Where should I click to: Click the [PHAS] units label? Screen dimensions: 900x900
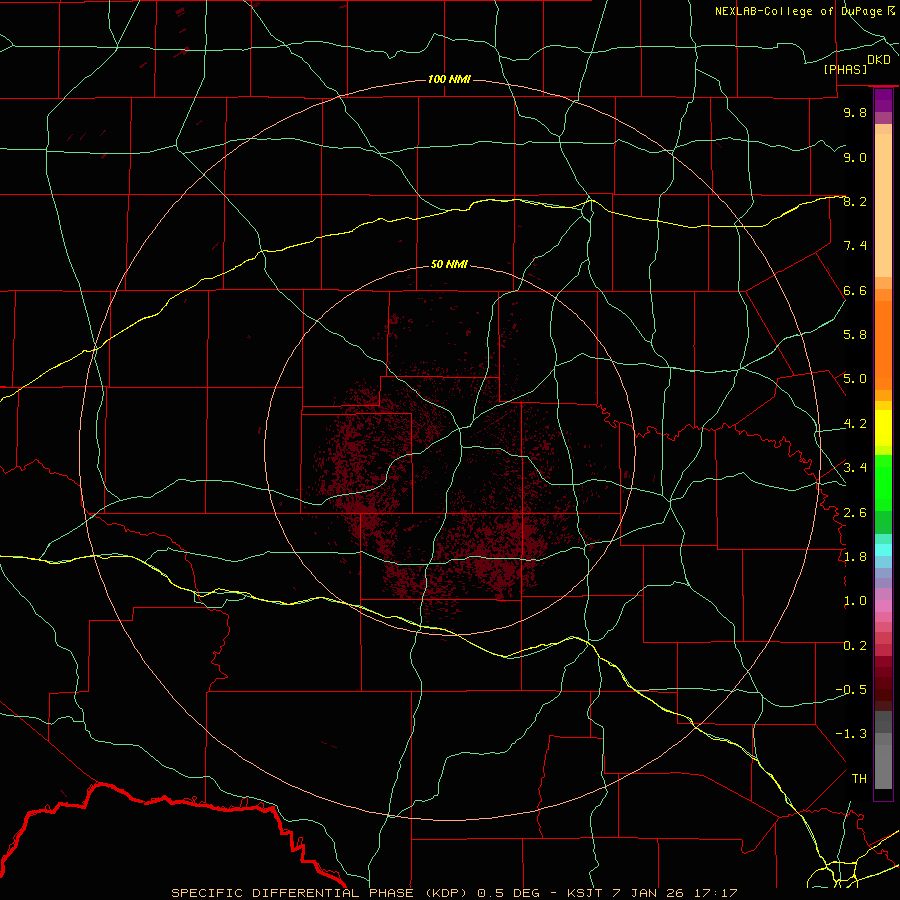(845, 69)
